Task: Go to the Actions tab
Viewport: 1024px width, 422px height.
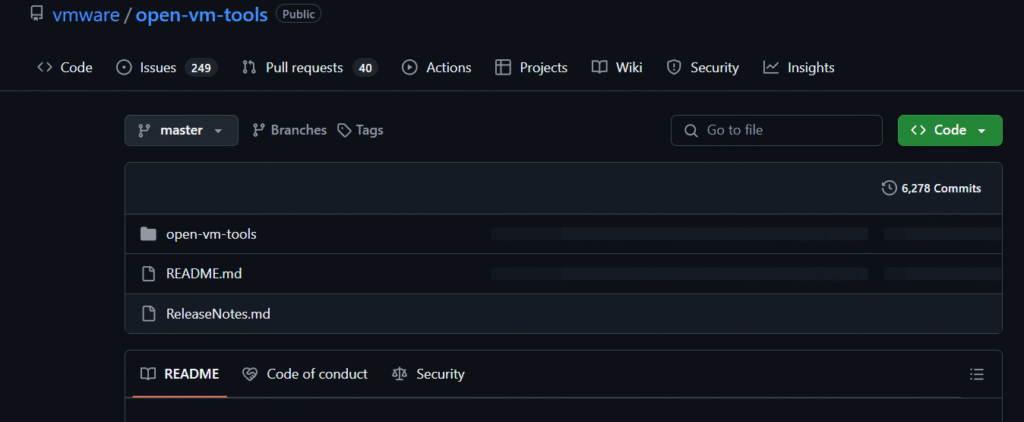Action: (436, 67)
